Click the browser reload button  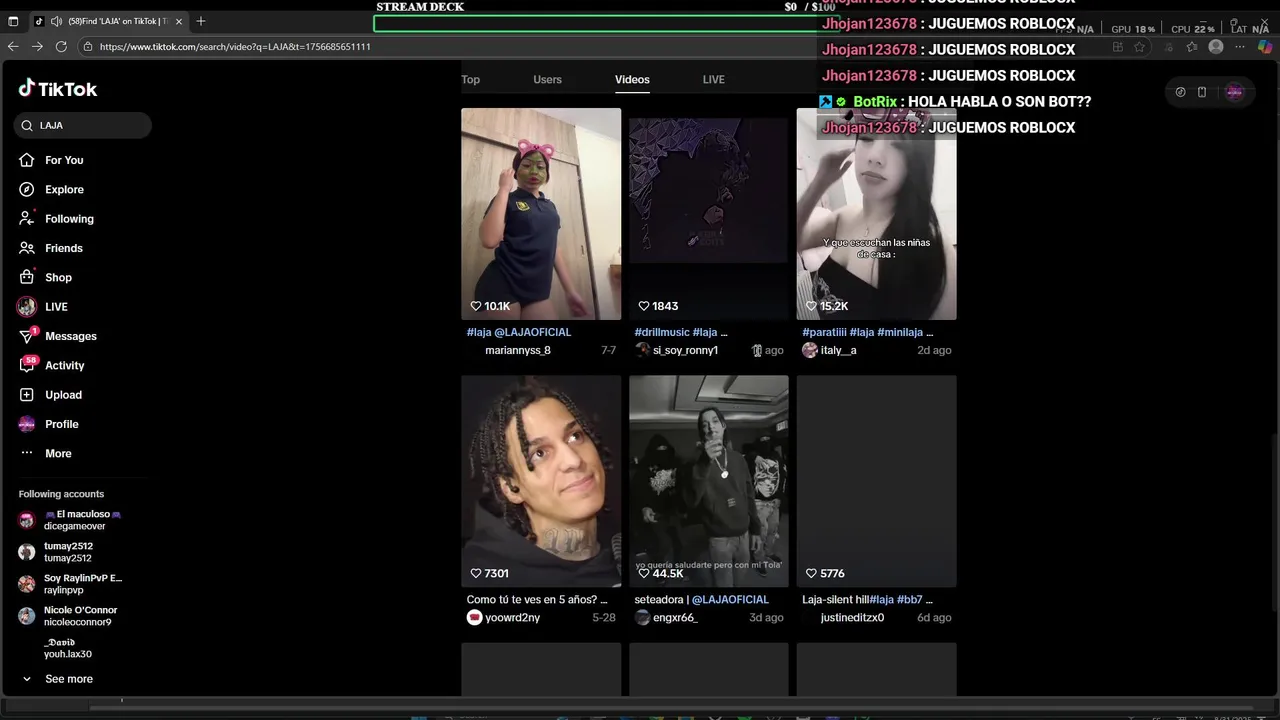(x=61, y=46)
